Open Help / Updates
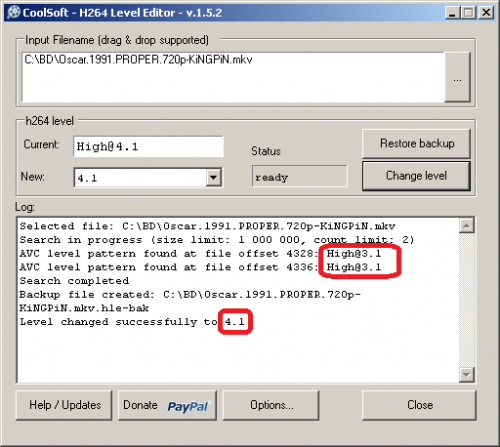This screenshot has width=500, height=447. coord(64,405)
